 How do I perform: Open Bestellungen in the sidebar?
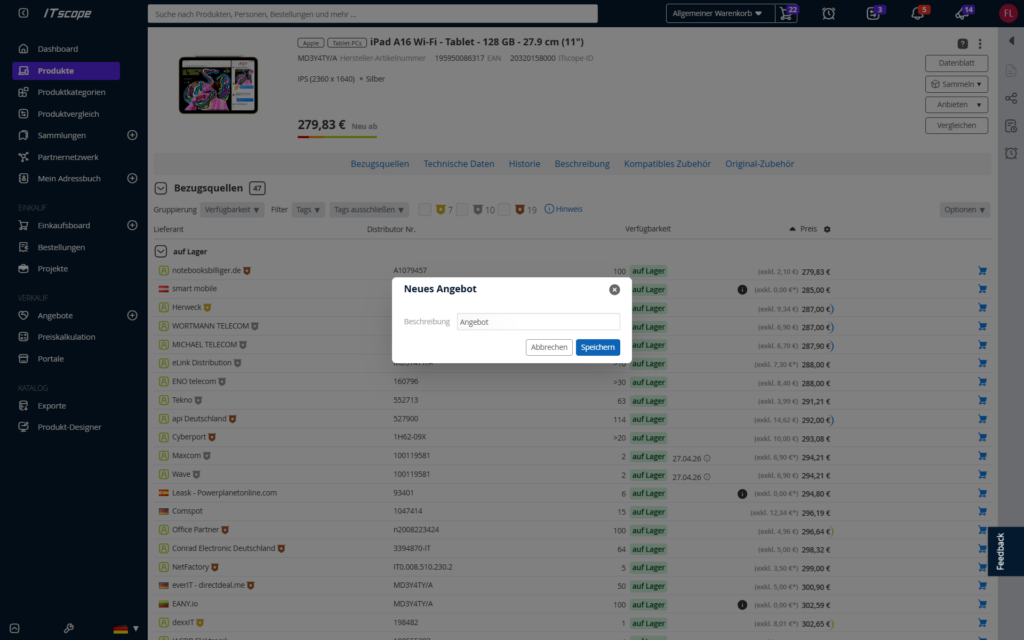61,247
